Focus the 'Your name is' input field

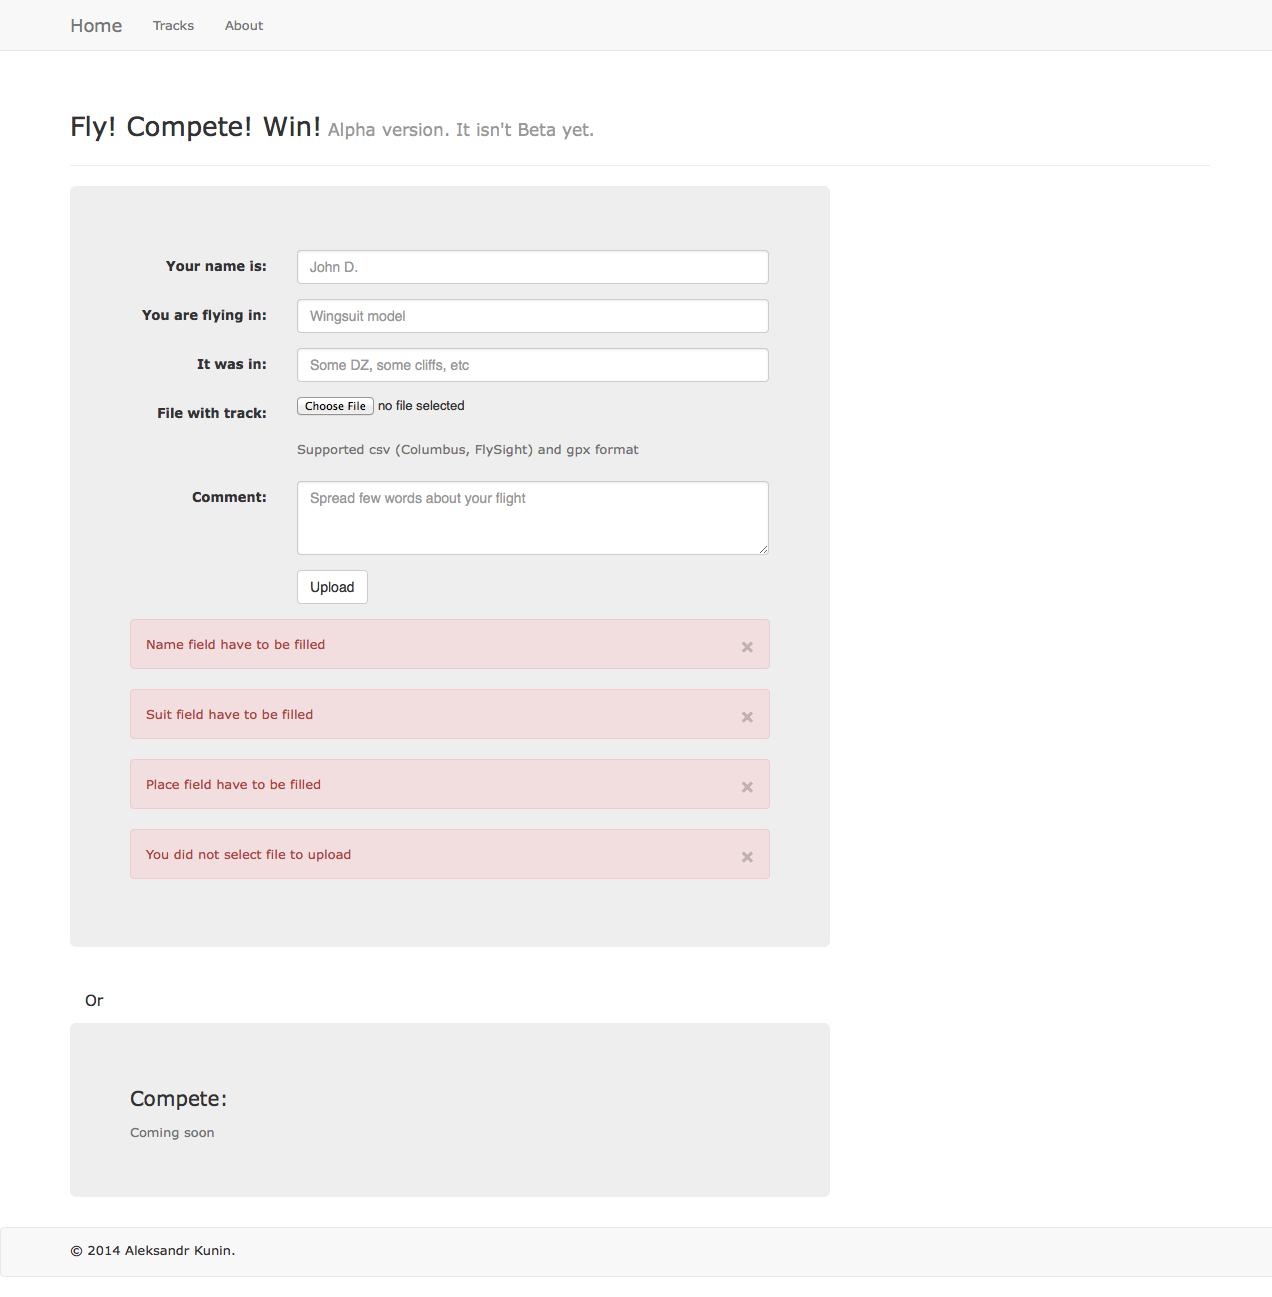click(x=533, y=267)
